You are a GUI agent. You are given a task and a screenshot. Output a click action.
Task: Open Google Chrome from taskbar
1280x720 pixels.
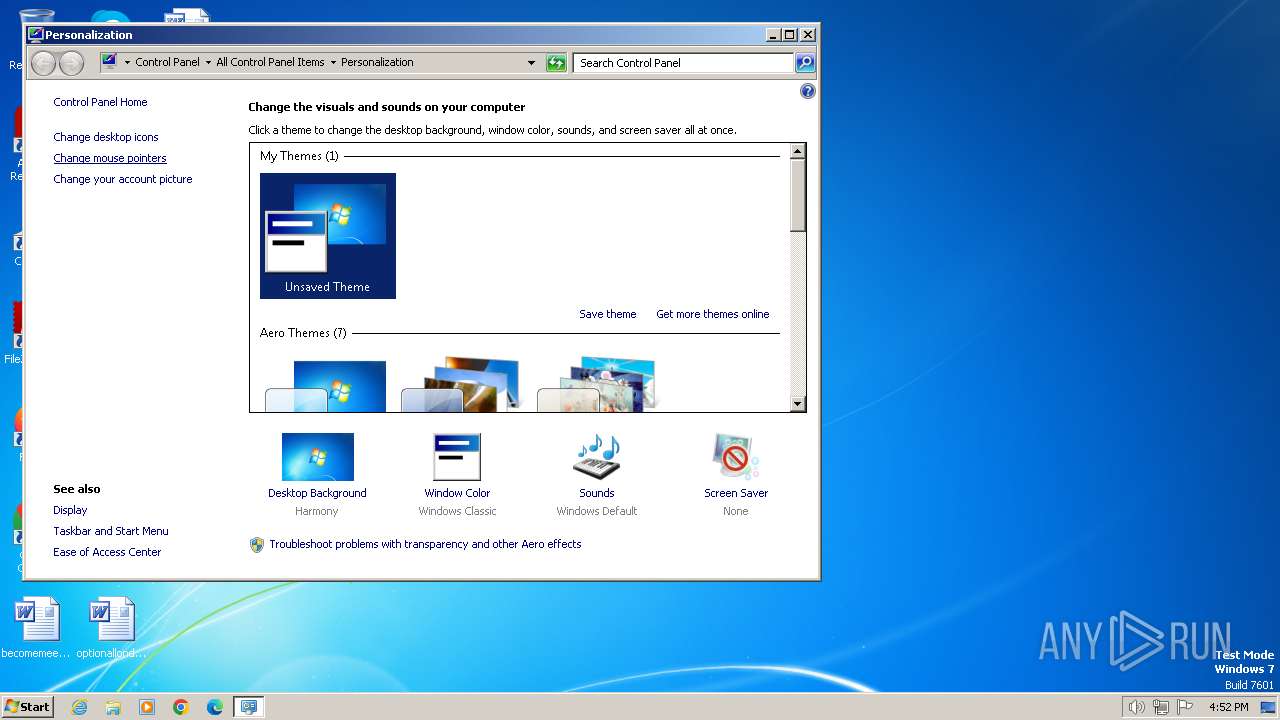click(x=181, y=707)
